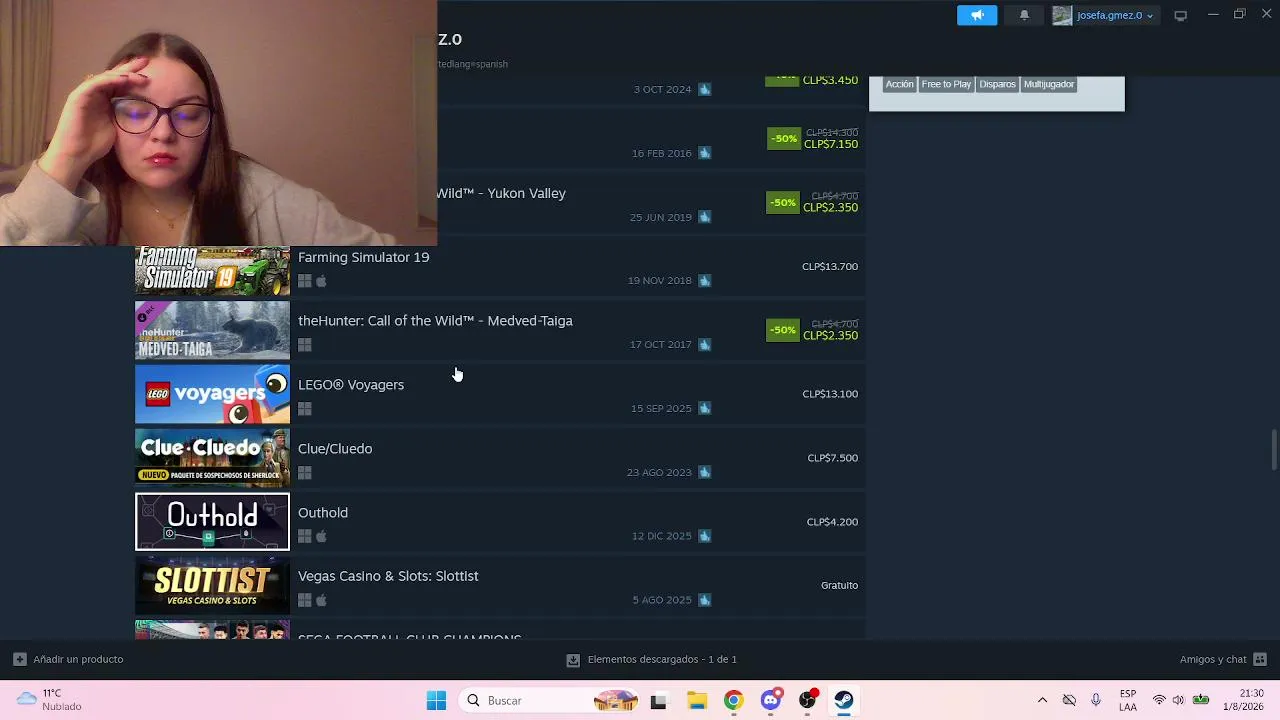Viewport: 1280px width, 720px height.
Task: Open the notifications bell
Action: click(1024, 15)
